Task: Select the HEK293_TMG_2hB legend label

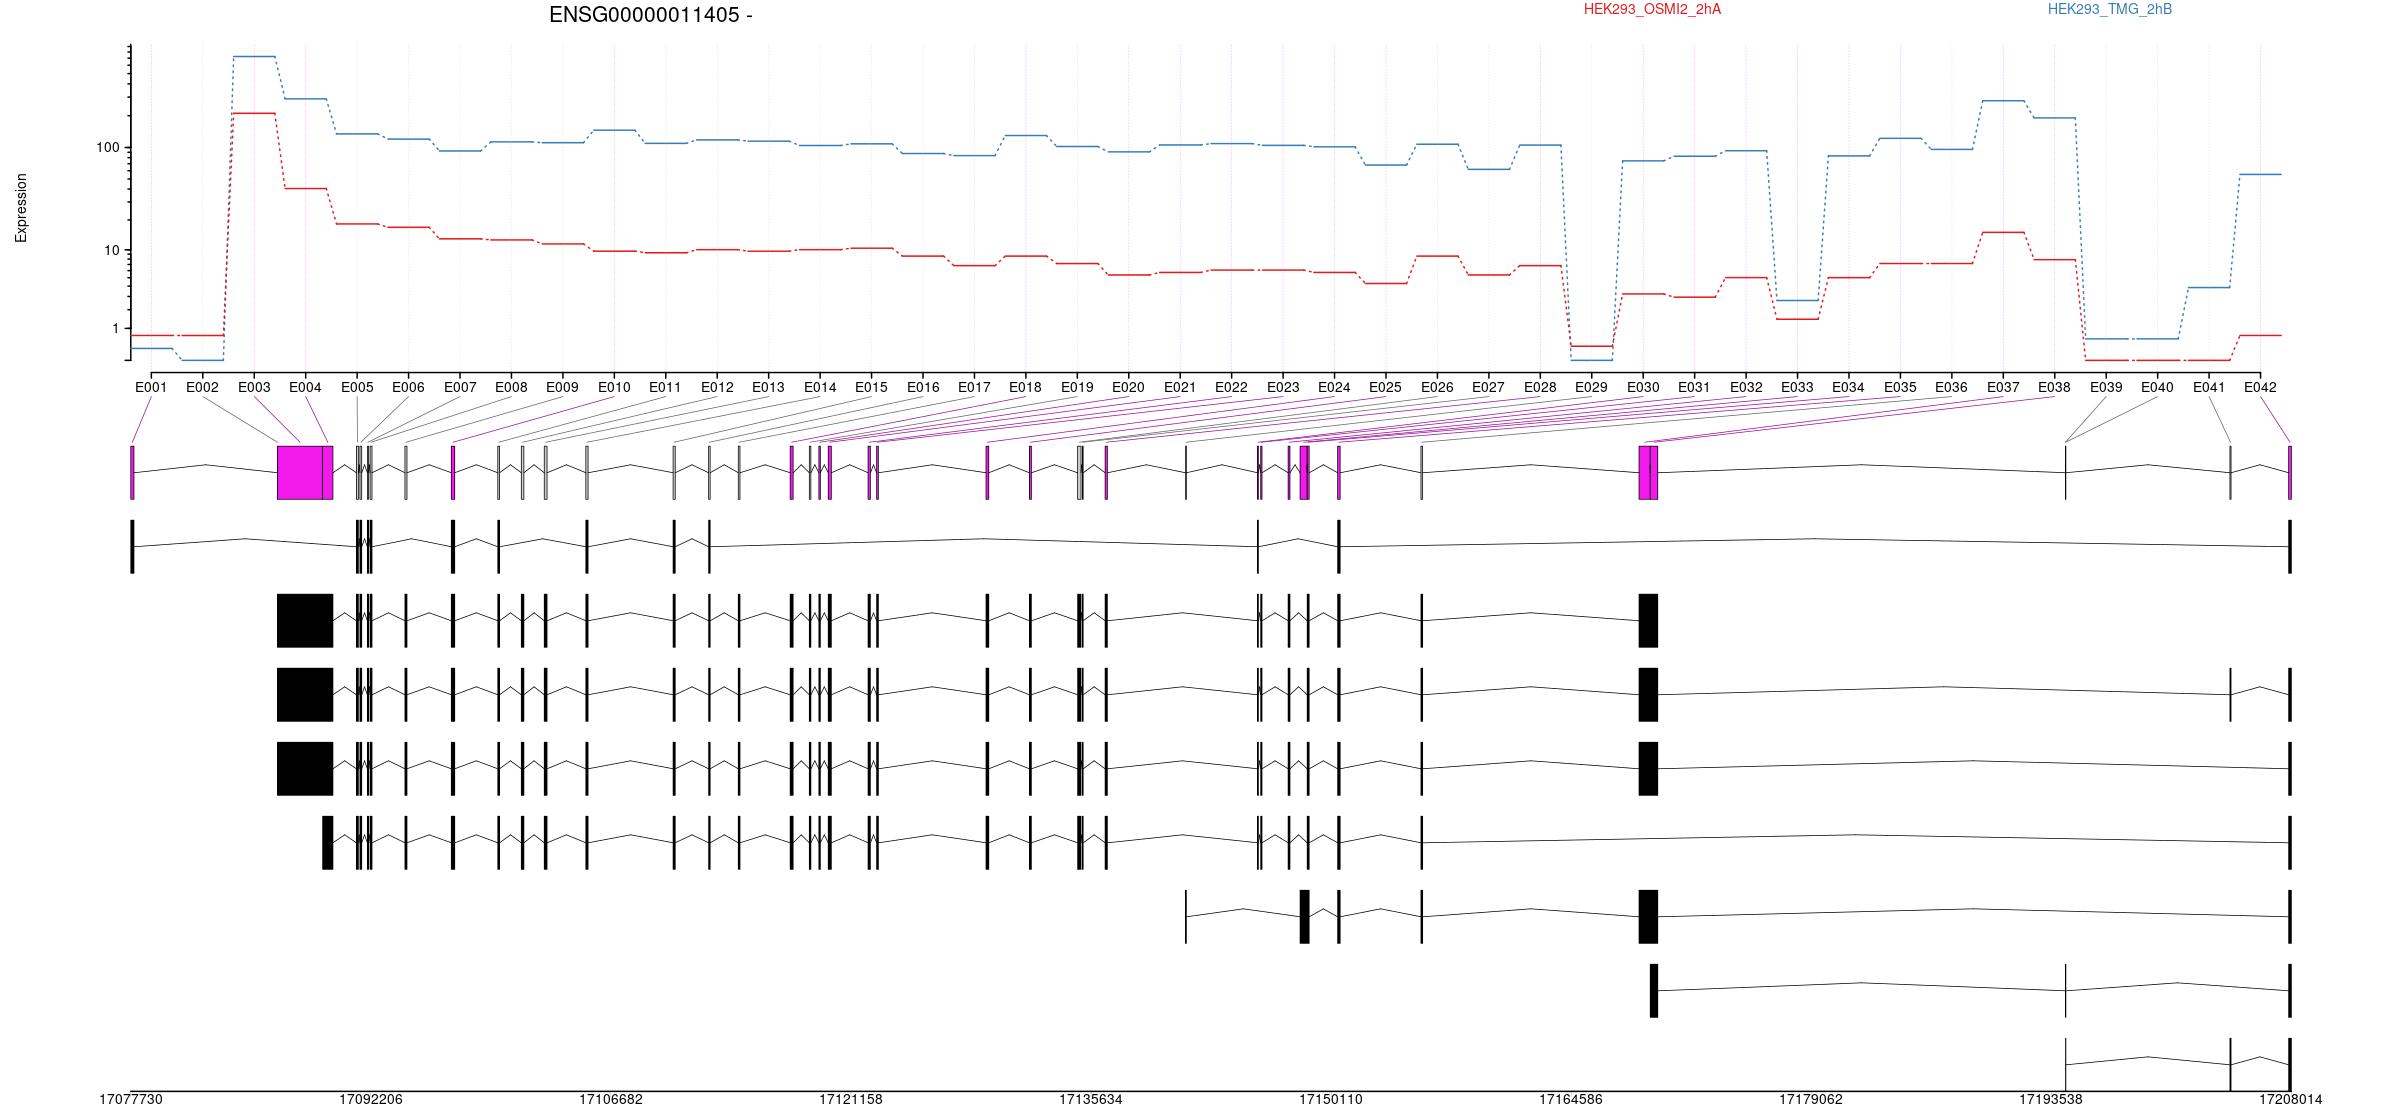Action: [x=2110, y=9]
